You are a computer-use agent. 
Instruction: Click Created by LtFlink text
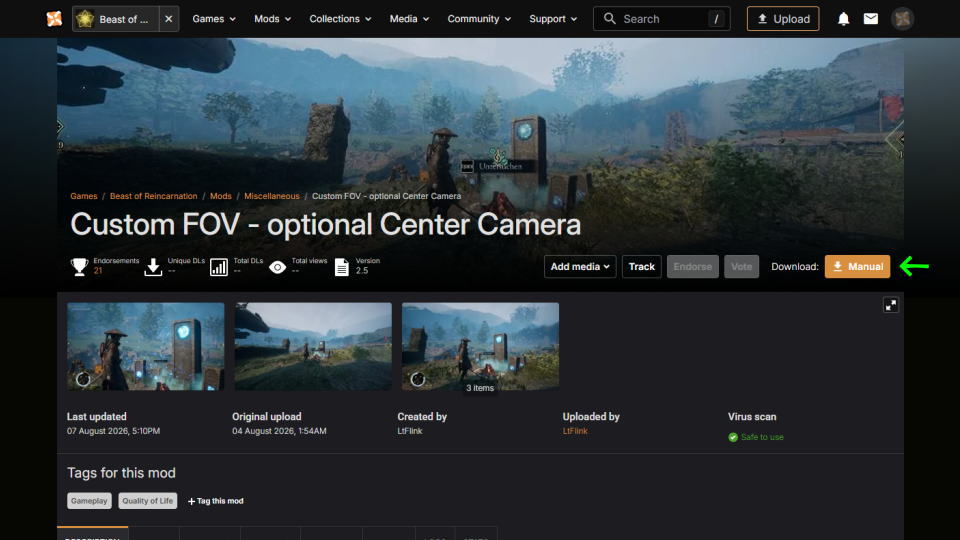[410, 431]
